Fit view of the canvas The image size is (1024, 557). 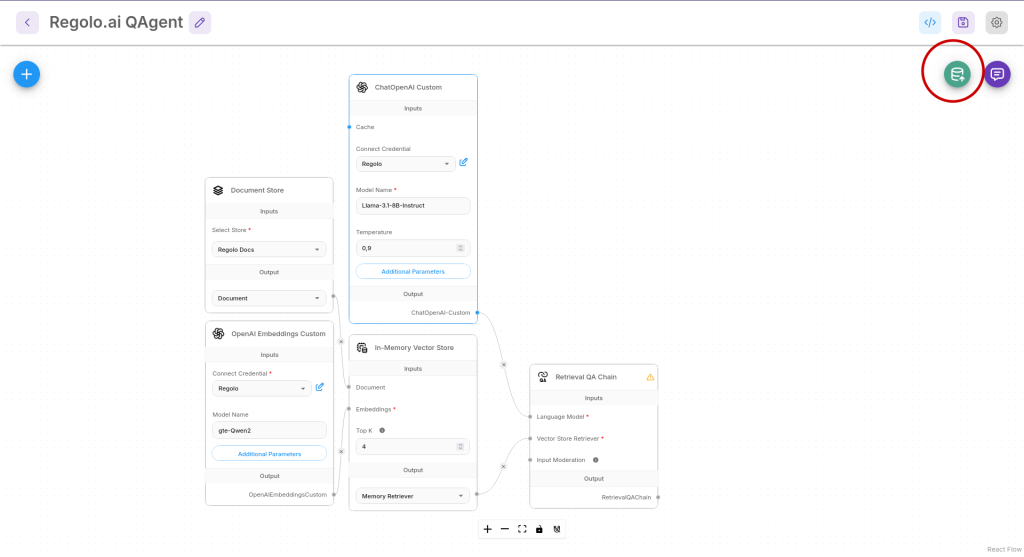(x=522, y=529)
